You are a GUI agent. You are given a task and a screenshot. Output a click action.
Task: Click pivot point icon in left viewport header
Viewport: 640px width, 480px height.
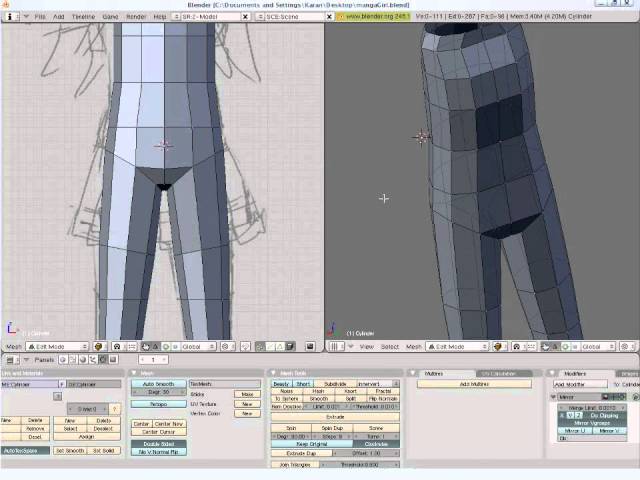pyautogui.click(x=117, y=347)
